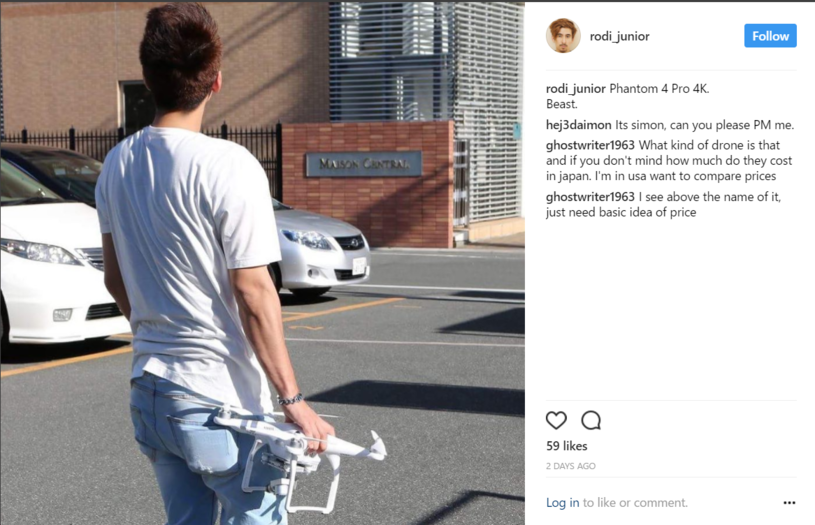This screenshot has height=525, width=815.
Task: Click the 'to like or comment' text
Action: click(635, 503)
